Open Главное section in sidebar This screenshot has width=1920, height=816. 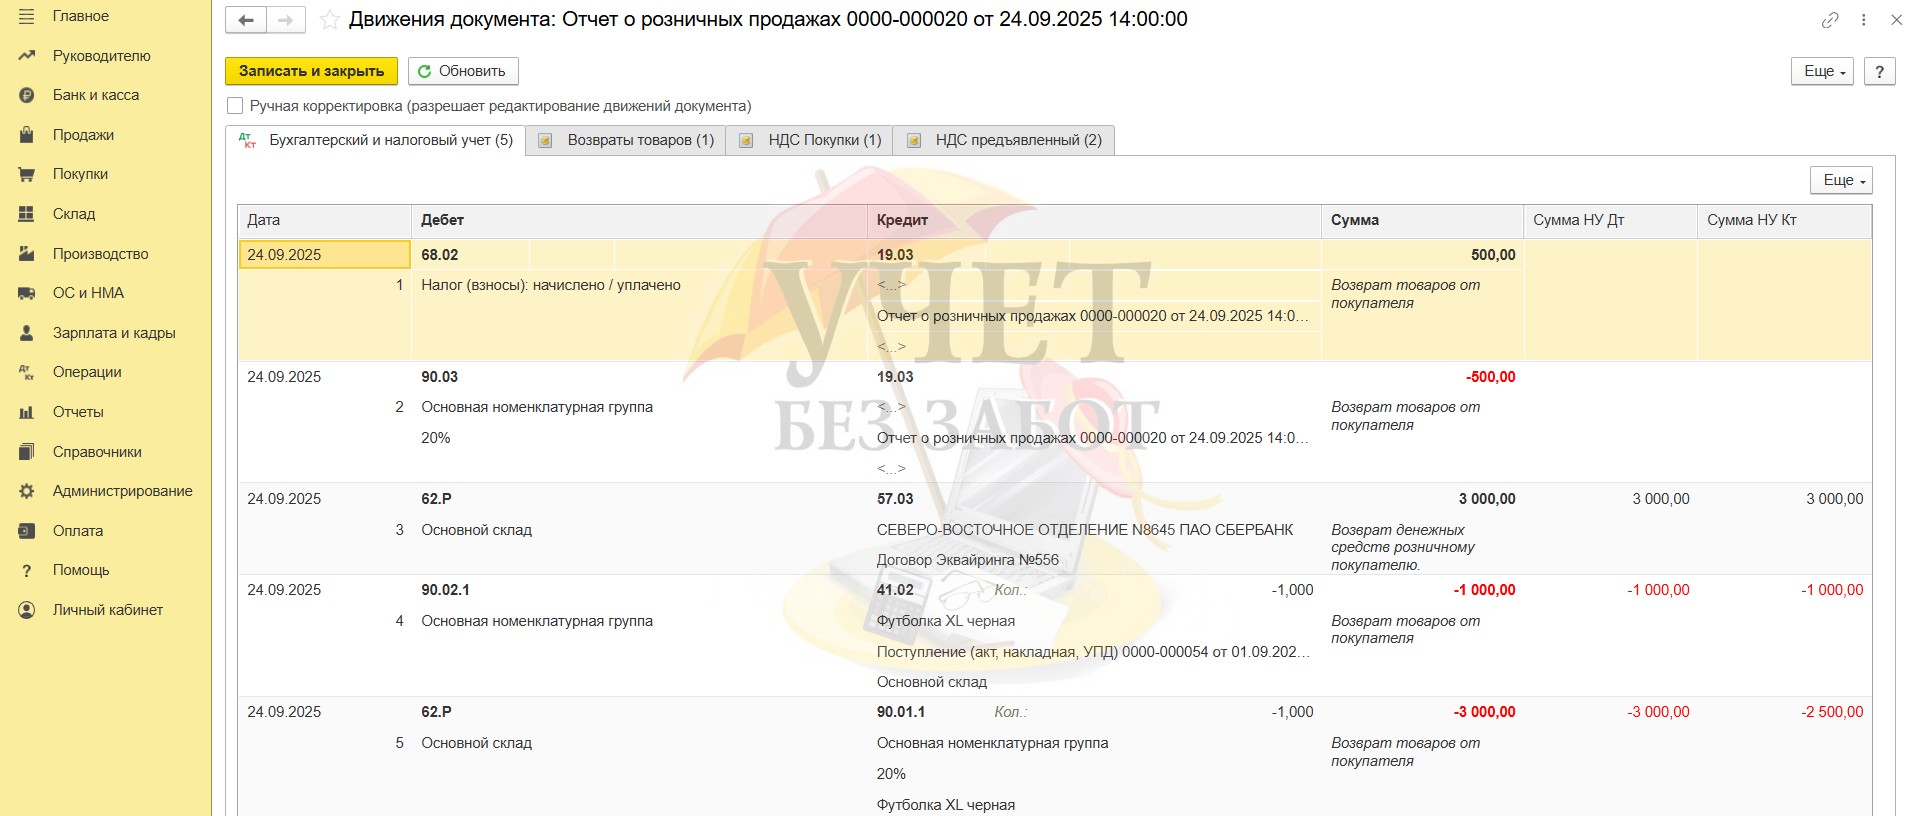(x=81, y=17)
